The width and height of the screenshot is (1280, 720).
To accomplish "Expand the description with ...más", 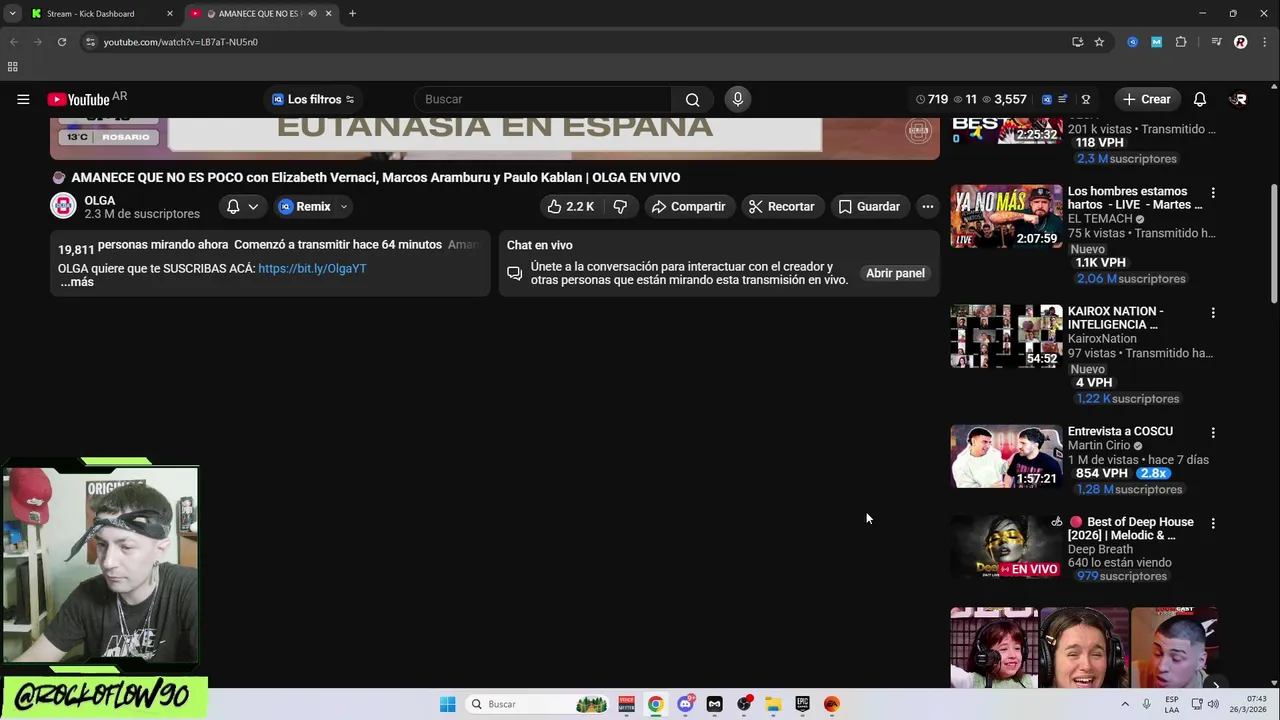I will point(77,282).
